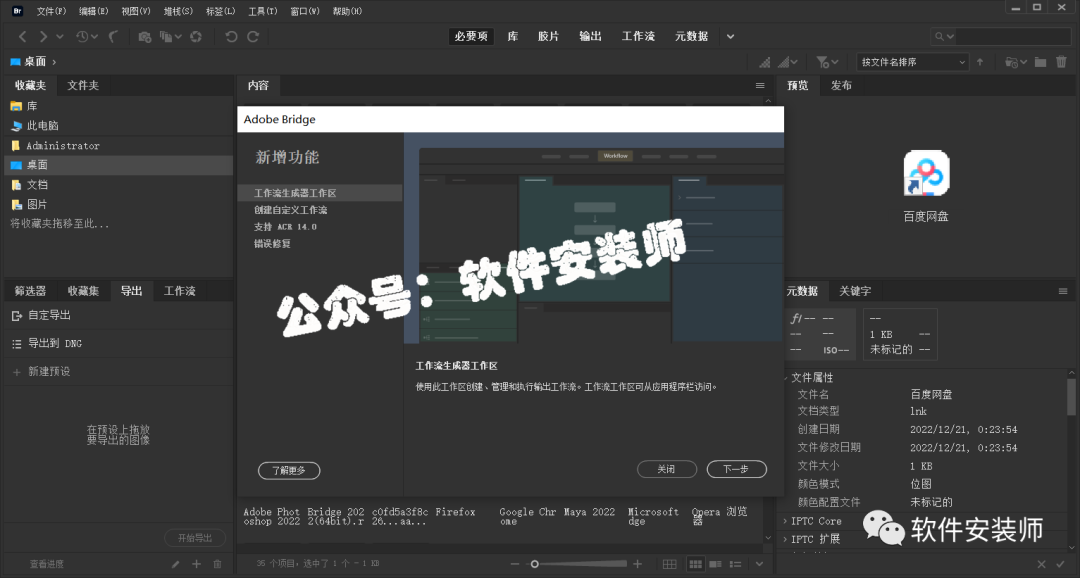This screenshot has height=578, width=1080.
Task: Click the boomerang return-to-app icon
Action: (114, 37)
